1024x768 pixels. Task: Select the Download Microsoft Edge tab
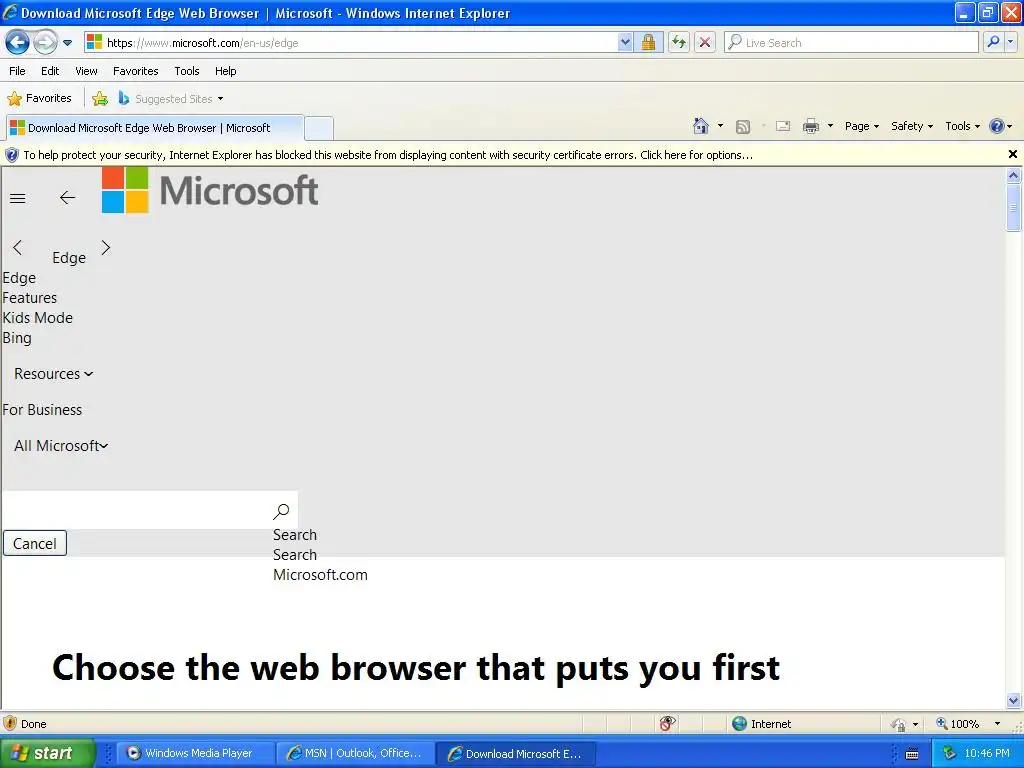pyautogui.click(x=154, y=128)
